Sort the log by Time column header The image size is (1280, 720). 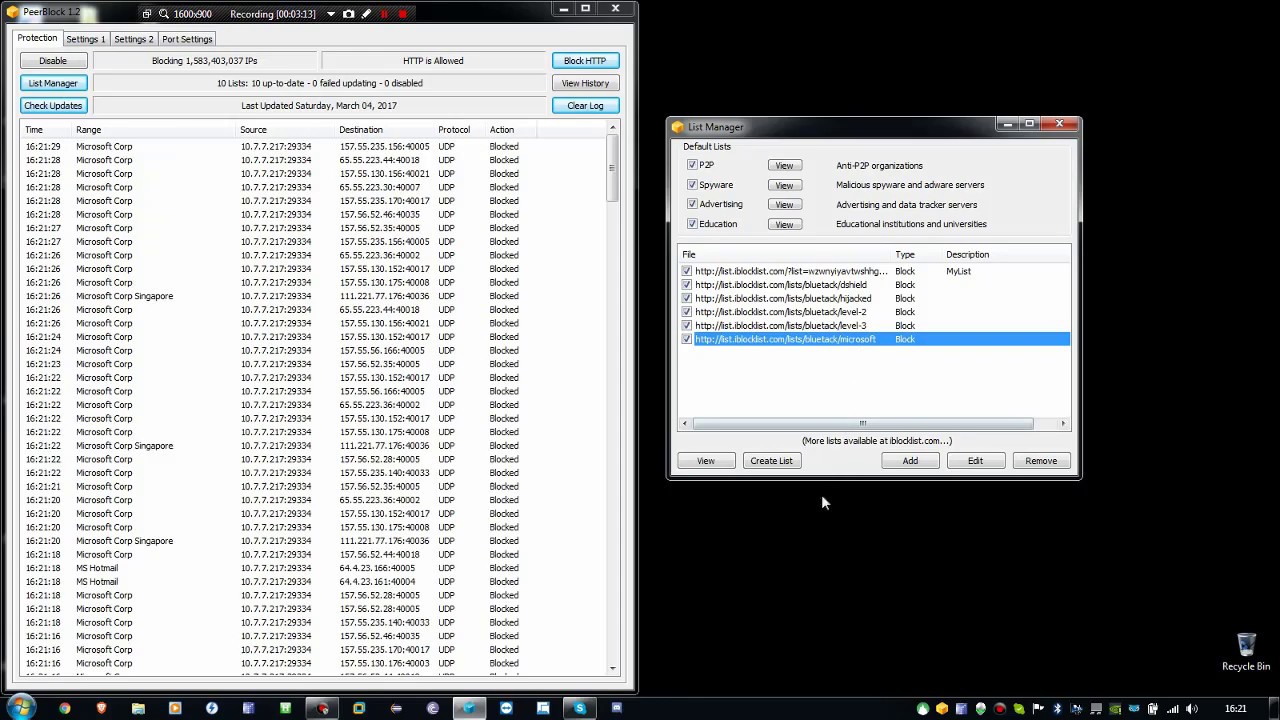[45, 130]
